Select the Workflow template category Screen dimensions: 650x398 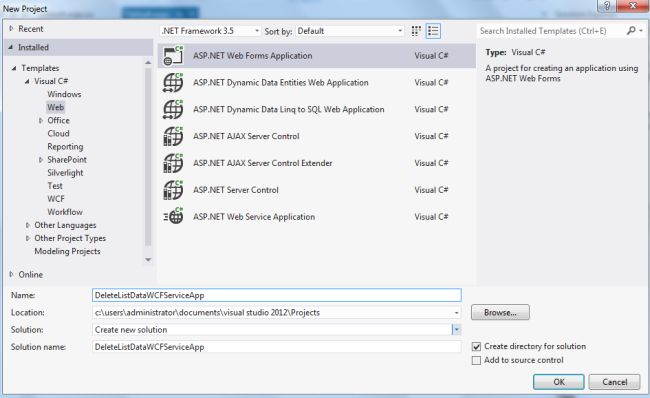65,212
